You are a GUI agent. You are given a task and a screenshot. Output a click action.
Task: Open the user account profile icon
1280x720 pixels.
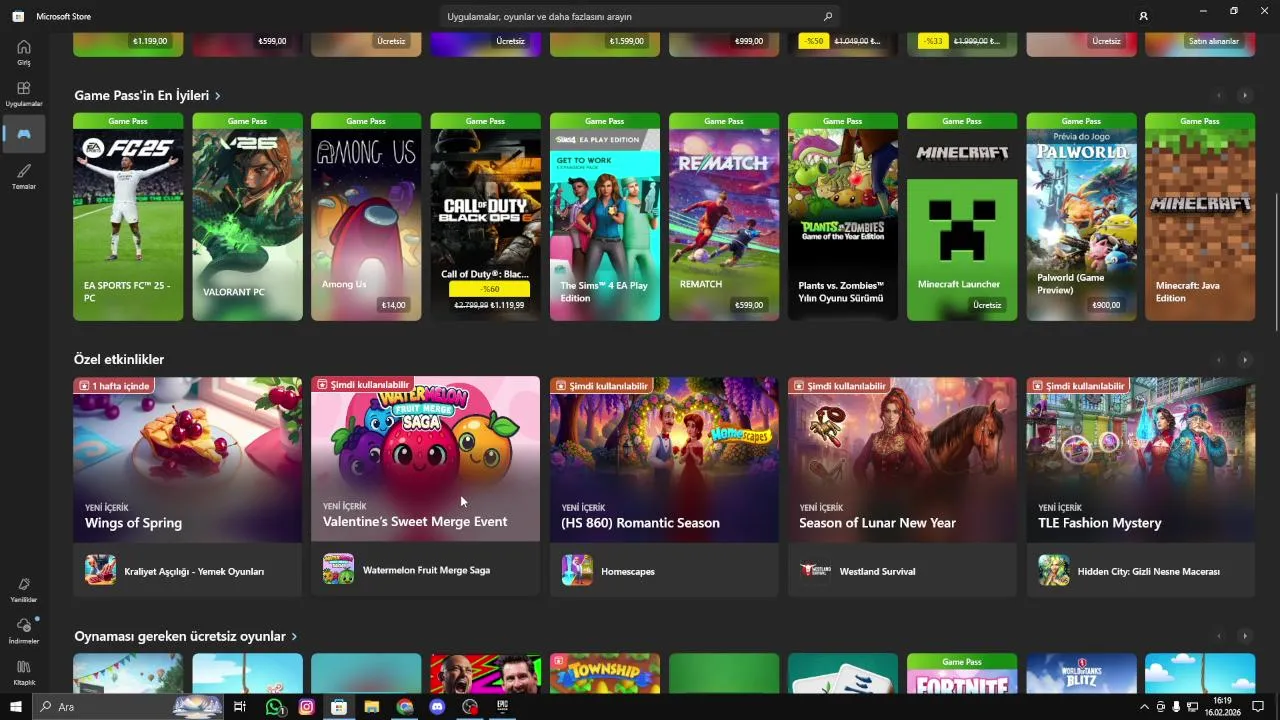pos(1143,16)
